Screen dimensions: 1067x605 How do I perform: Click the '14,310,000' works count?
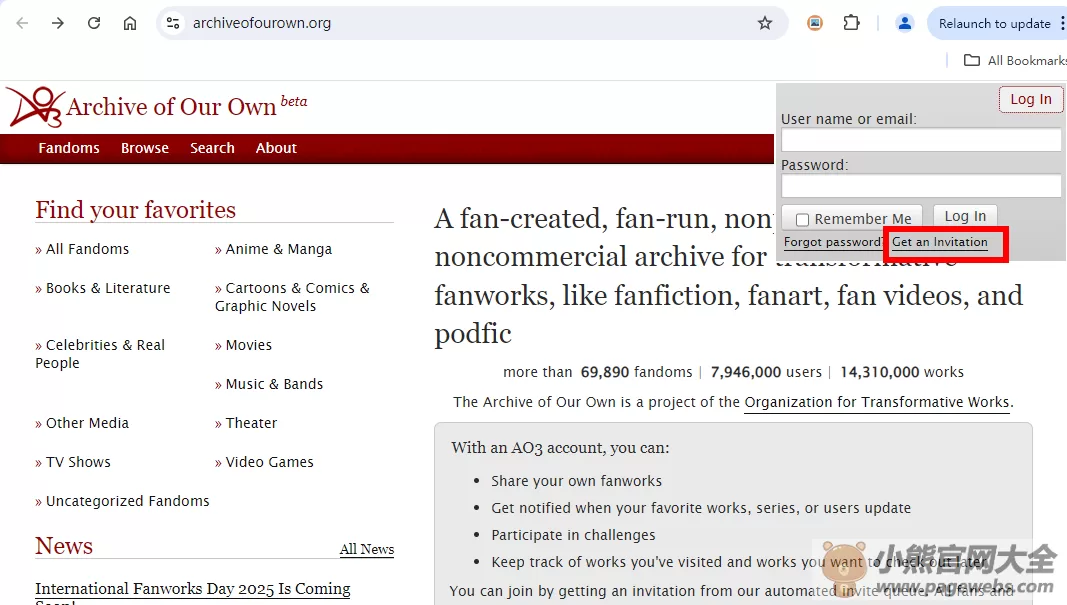click(x=880, y=372)
